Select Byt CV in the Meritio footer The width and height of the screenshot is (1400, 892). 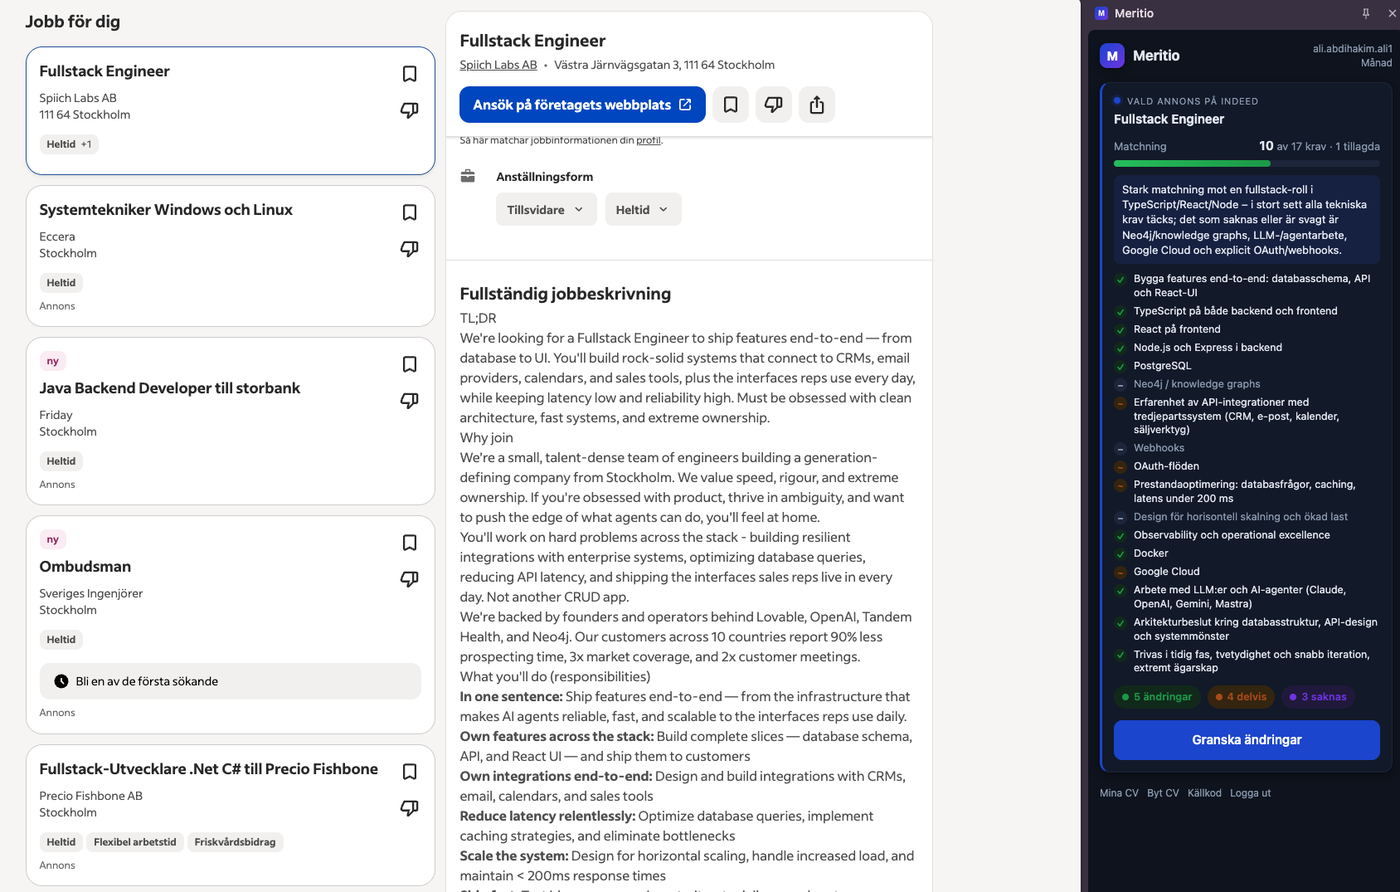(x=1163, y=793)
